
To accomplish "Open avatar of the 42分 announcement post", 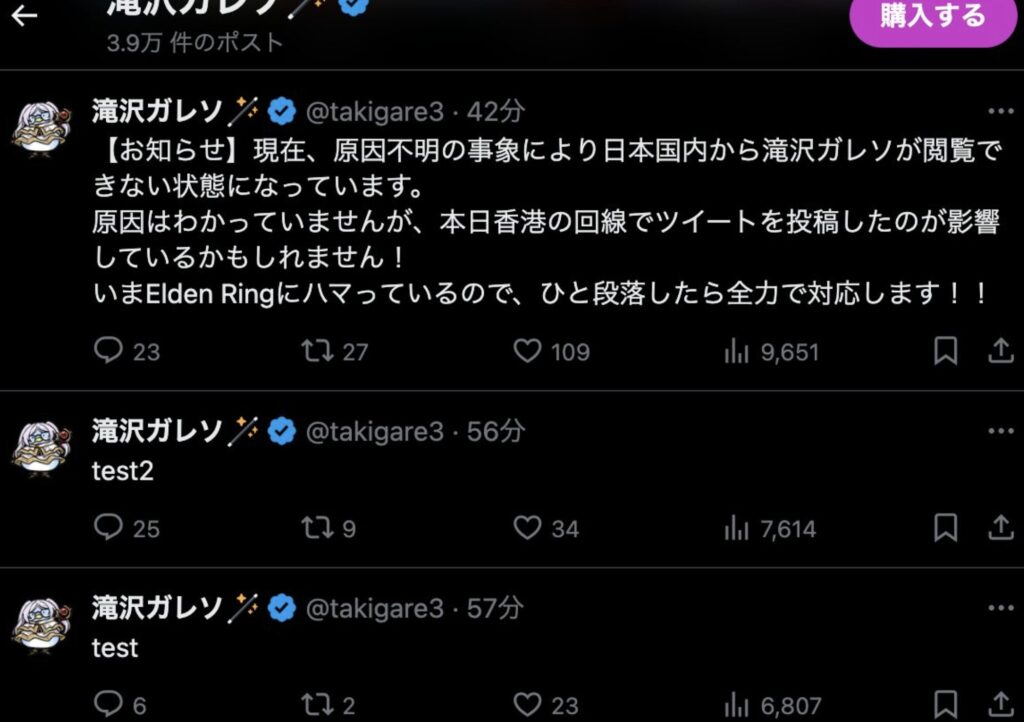I will click(42, 130).
